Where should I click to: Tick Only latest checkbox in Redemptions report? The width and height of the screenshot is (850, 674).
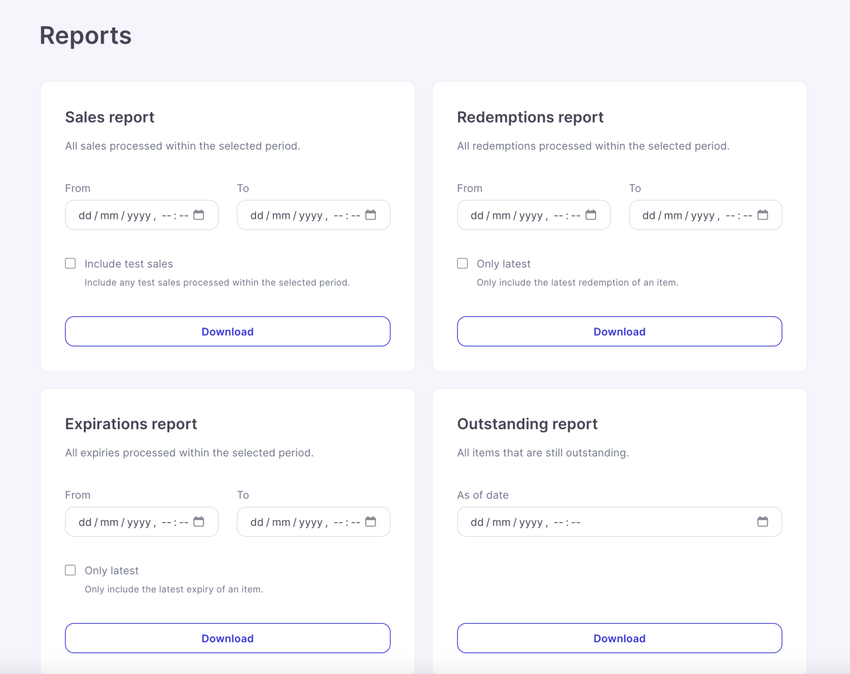462,264
